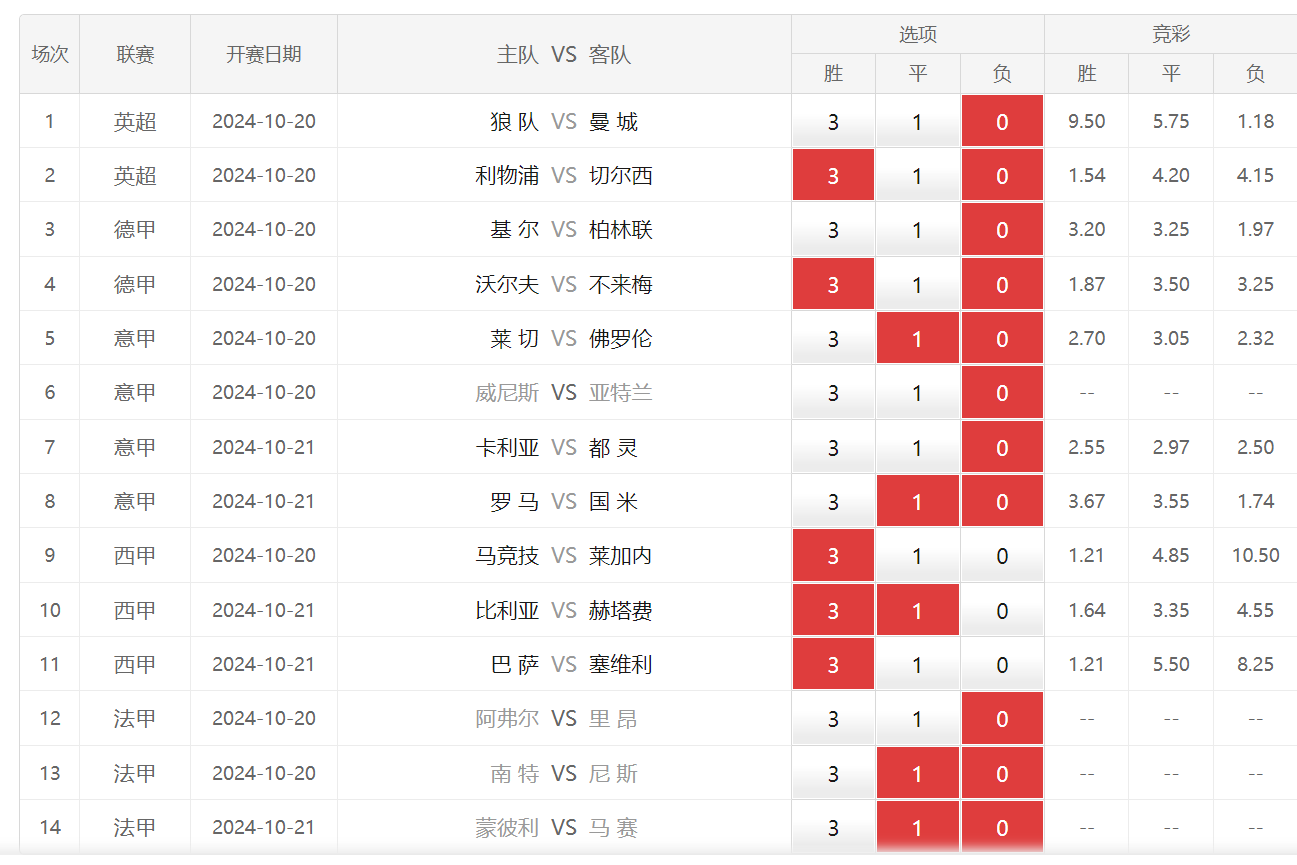Click the date 2024-10-21 in row 14
The height and width of the screenshot is (865, 1297).
tap(264, 828)
